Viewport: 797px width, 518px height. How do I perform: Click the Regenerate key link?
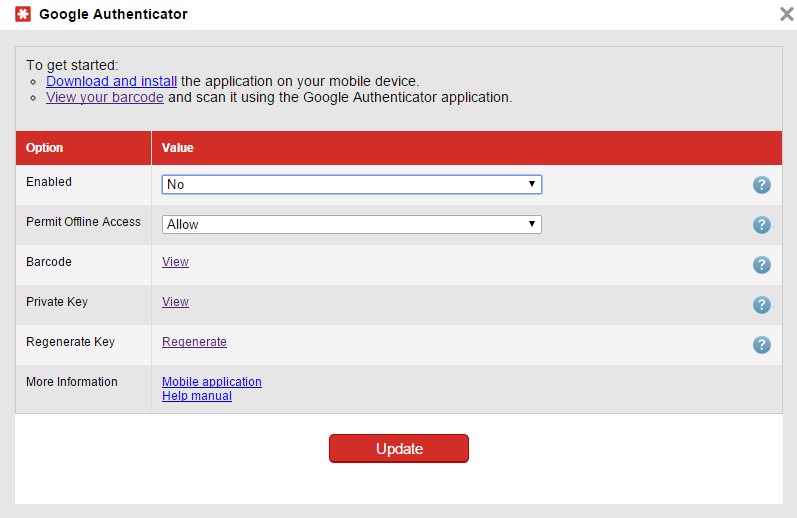coord(194,342)
